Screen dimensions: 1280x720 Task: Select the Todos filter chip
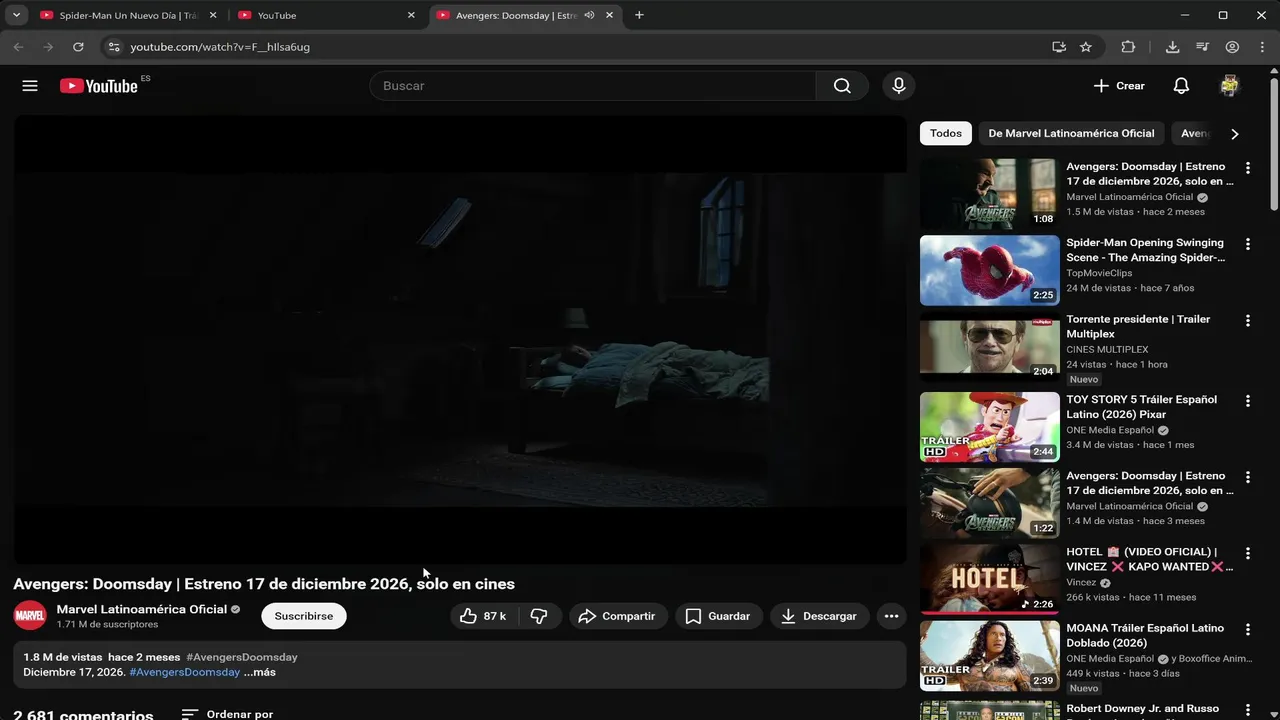pos(946,133)
